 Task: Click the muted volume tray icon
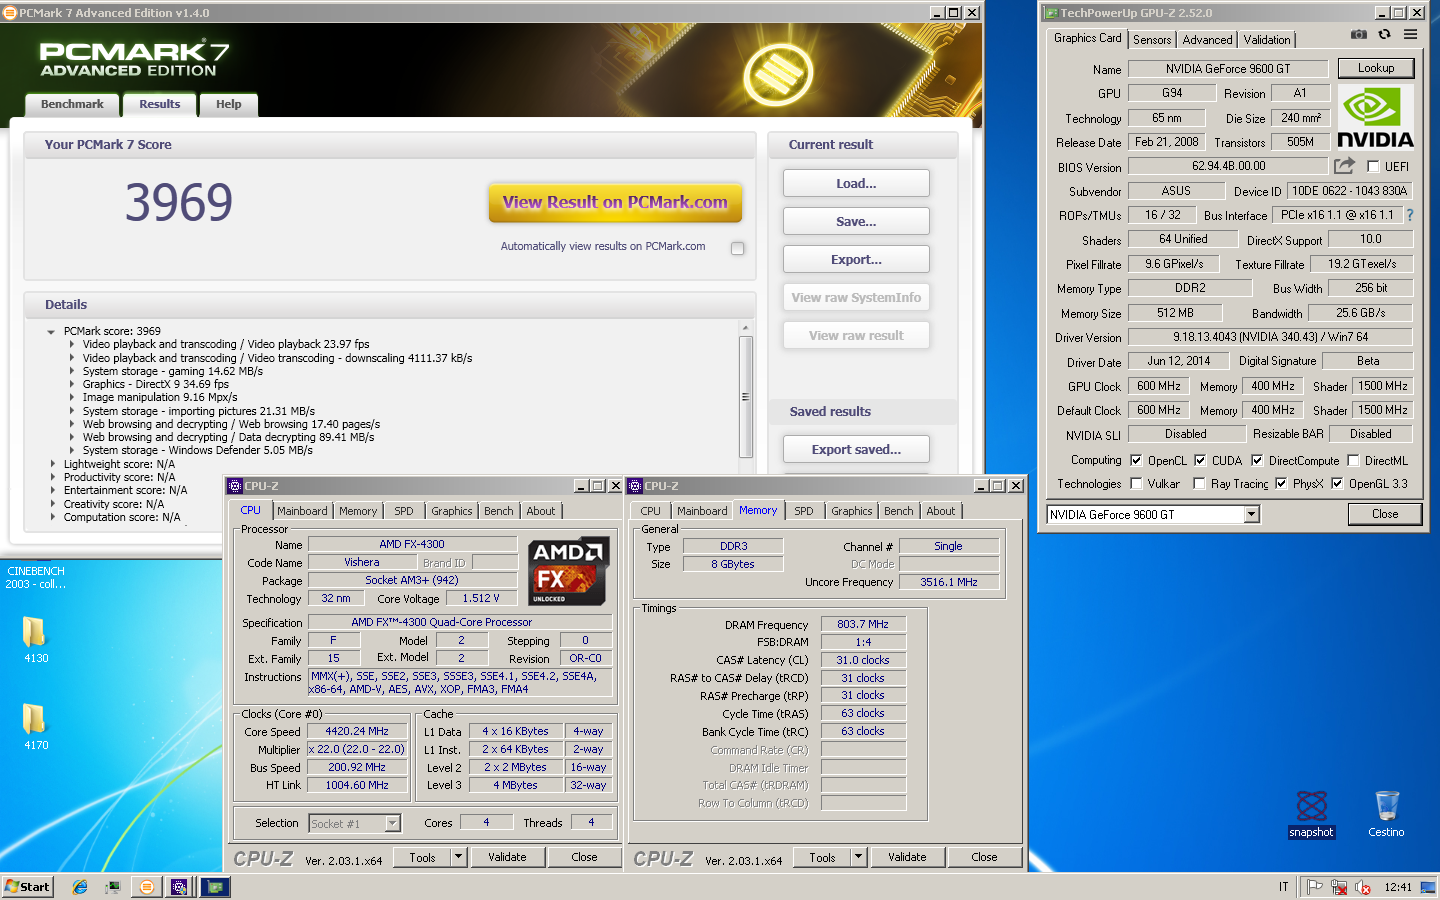pos(1363,887)
